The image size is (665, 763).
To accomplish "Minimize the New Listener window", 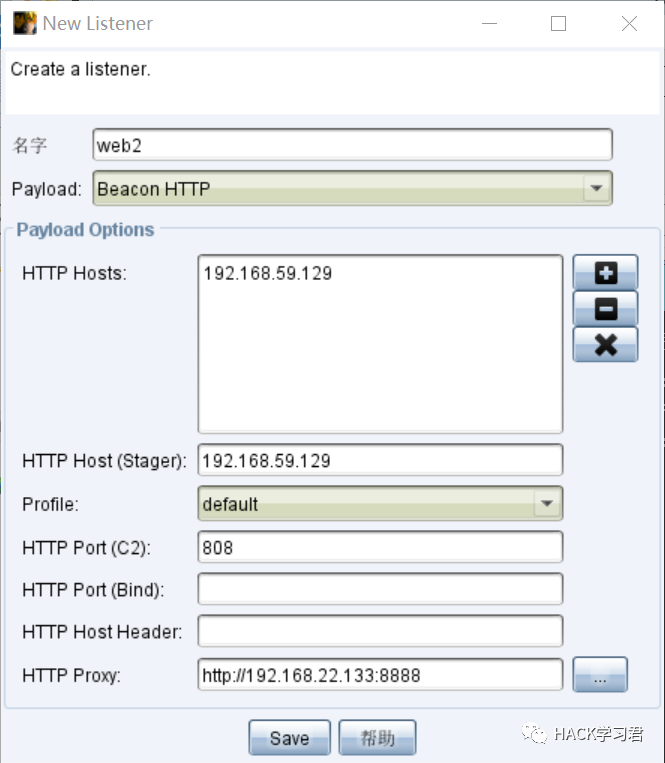I will (x=489, y=24).
